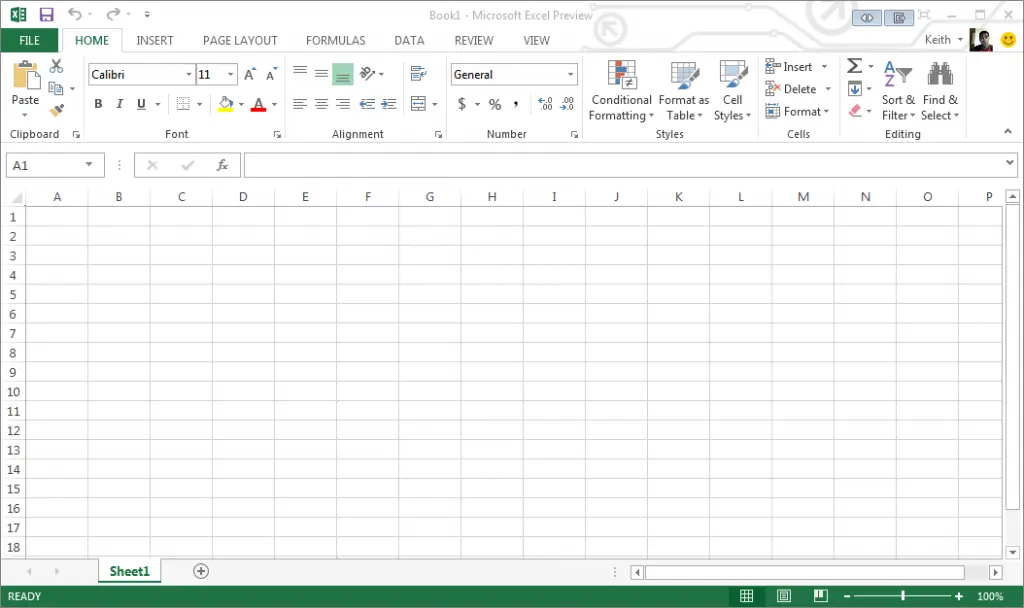Open Conditional Formatting menu
This screenshot has height=608, width=1024.
pos(620,90)
